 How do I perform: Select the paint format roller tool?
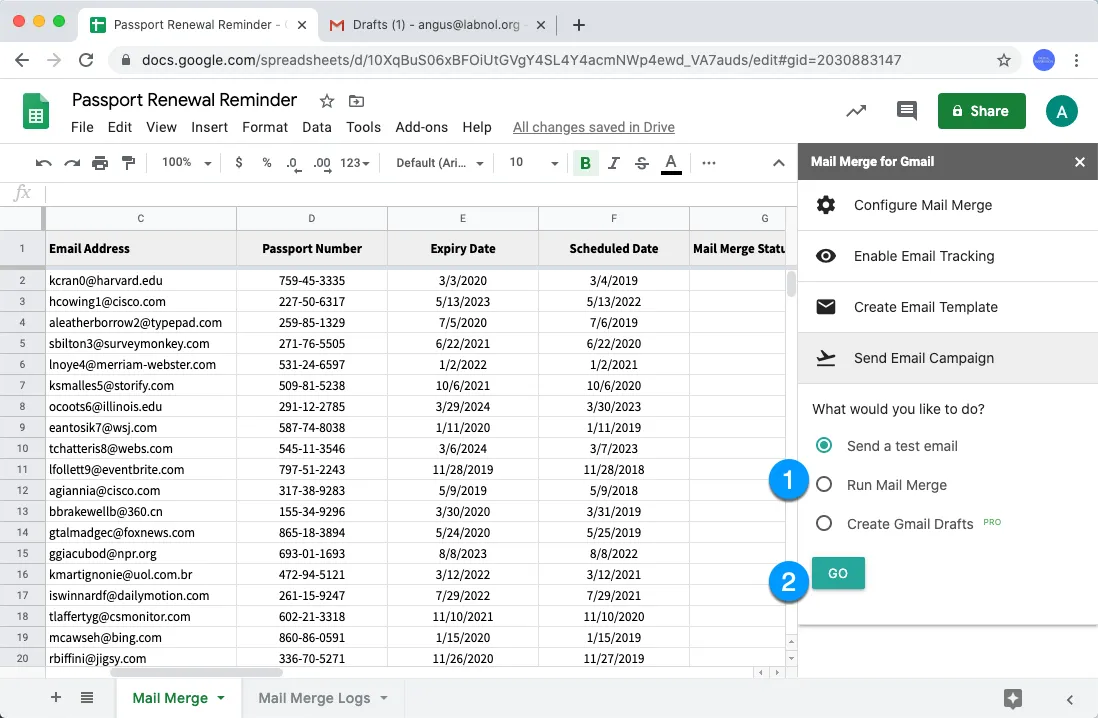pyautogui.click(x=128, y=163)
